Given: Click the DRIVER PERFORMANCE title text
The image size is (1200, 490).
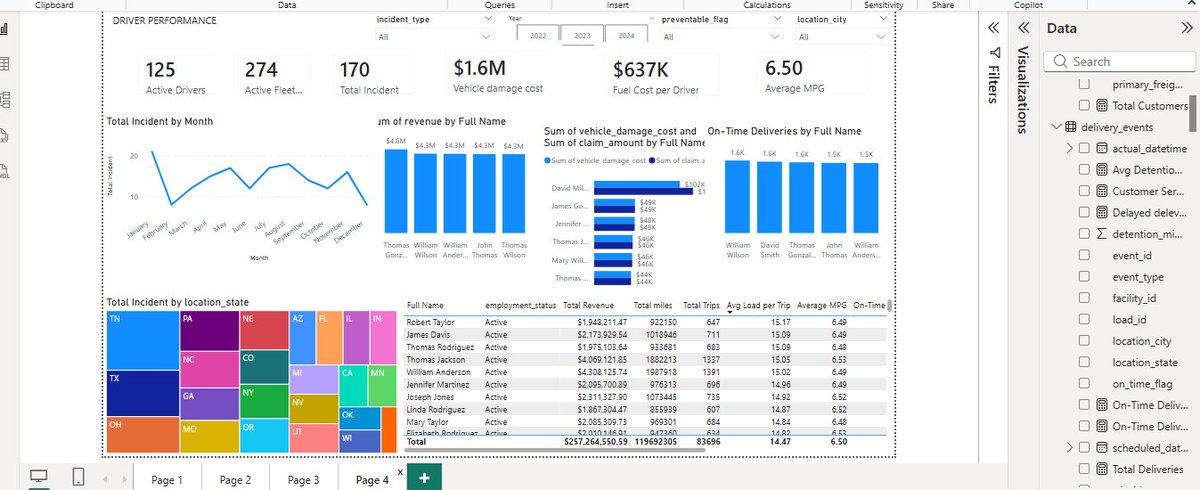Looking at the screenshot, I should (165, 19).
